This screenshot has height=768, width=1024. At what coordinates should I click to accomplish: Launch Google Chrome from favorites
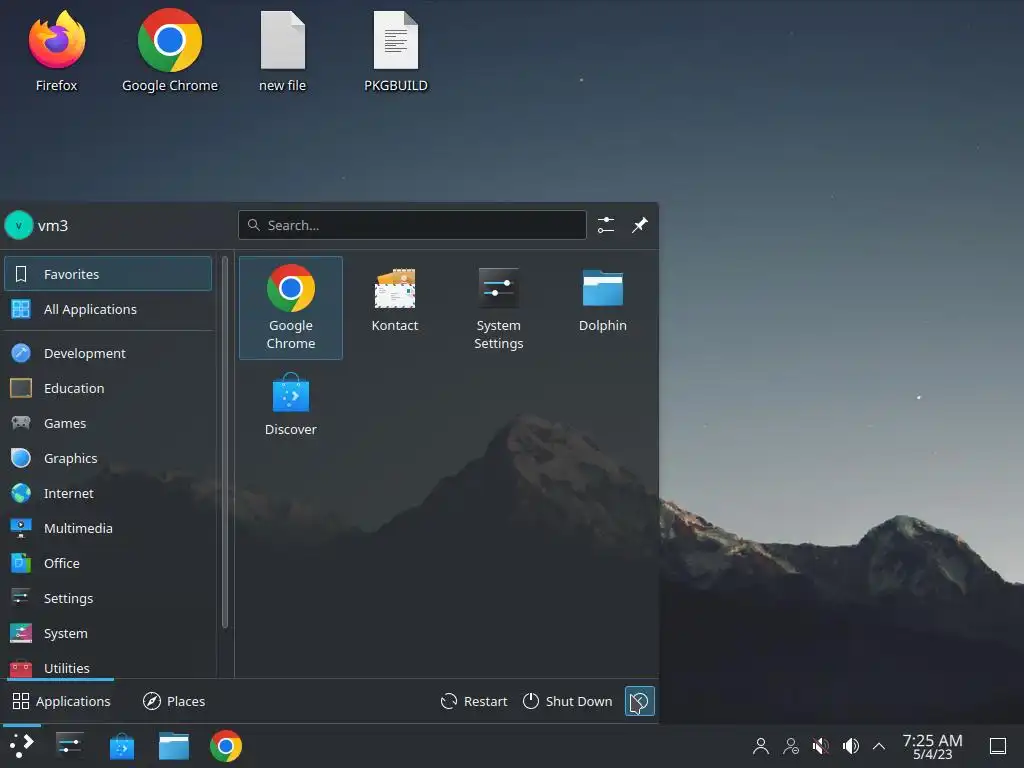(291, 308)
